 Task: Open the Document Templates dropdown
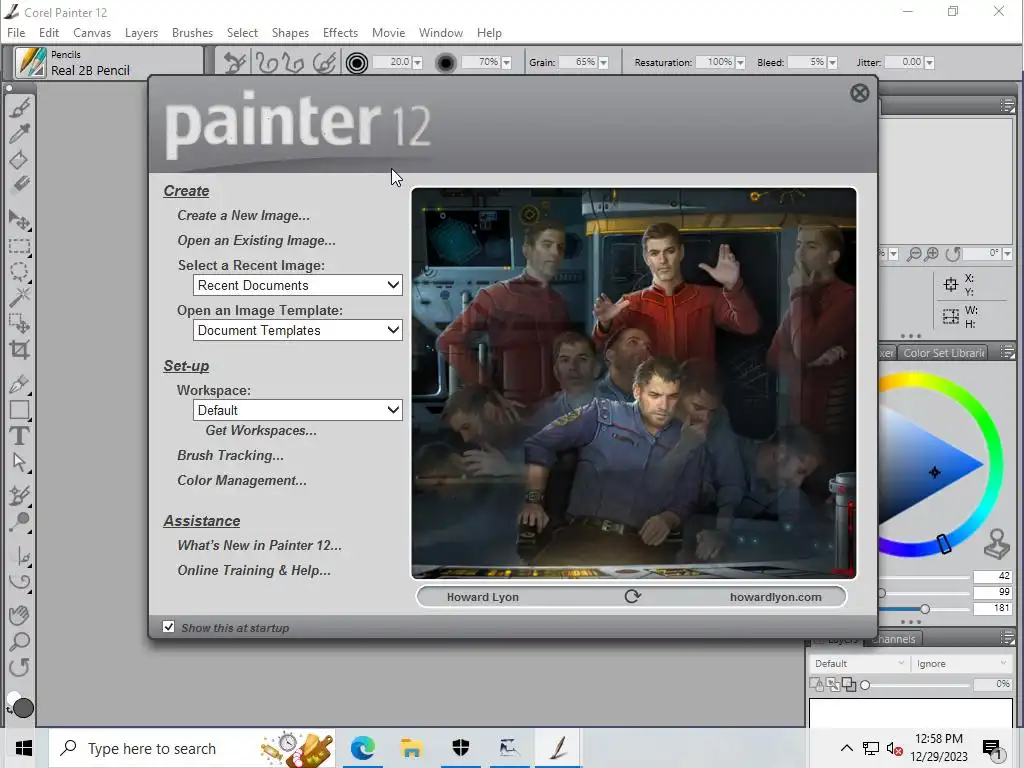pos(298,330)
